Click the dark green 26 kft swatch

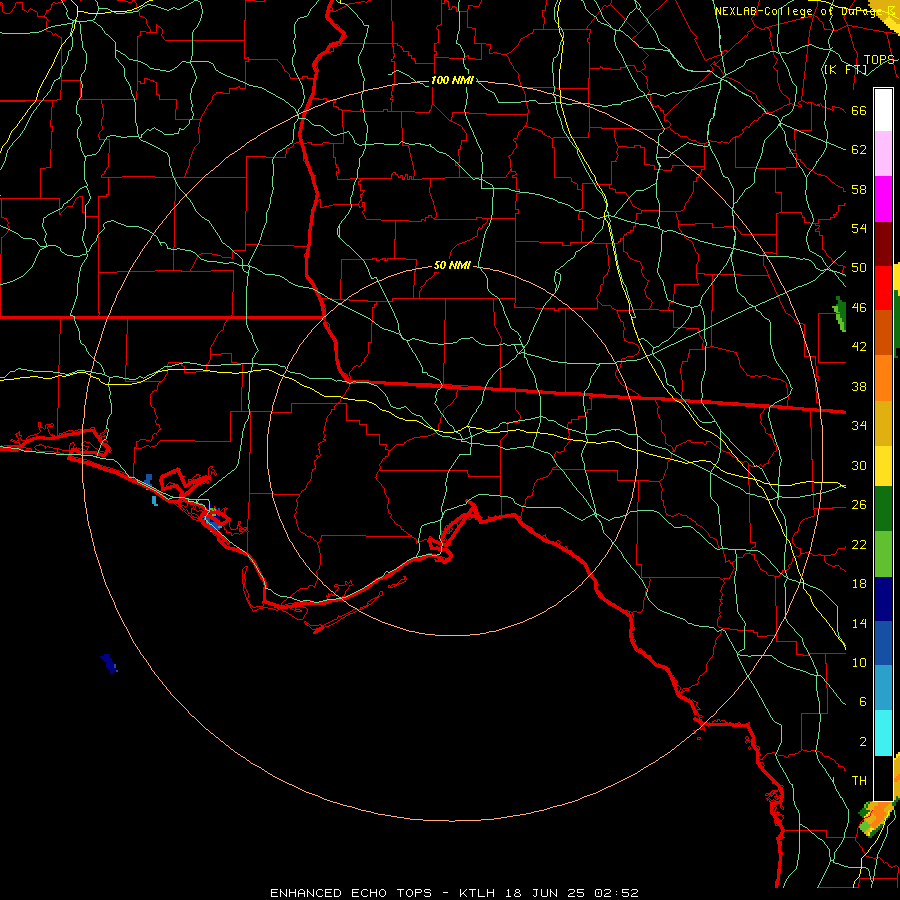pos(883,509)
